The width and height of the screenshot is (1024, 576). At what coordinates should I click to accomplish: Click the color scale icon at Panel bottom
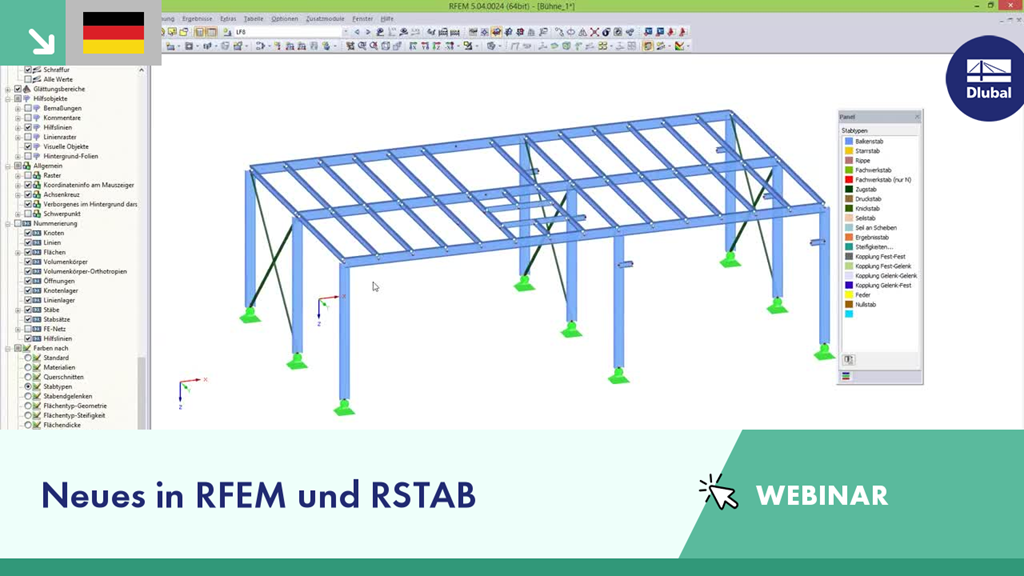(846, 376)
